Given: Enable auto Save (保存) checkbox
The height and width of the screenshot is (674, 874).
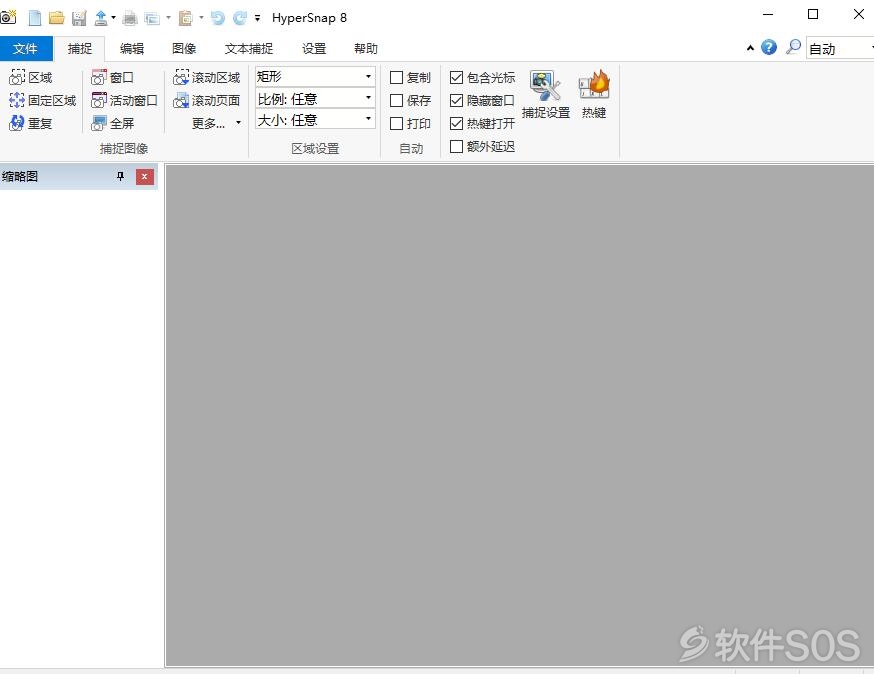Looking at the screenshot, I should (x=396, y=100).
